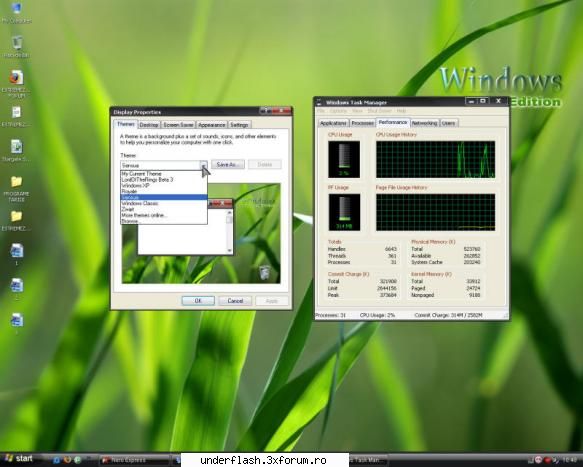Screen dimensions: 583x467
Task: Switch to the Nero Express taskbar button
Action: pyautogui.click(x=135, y=460)
